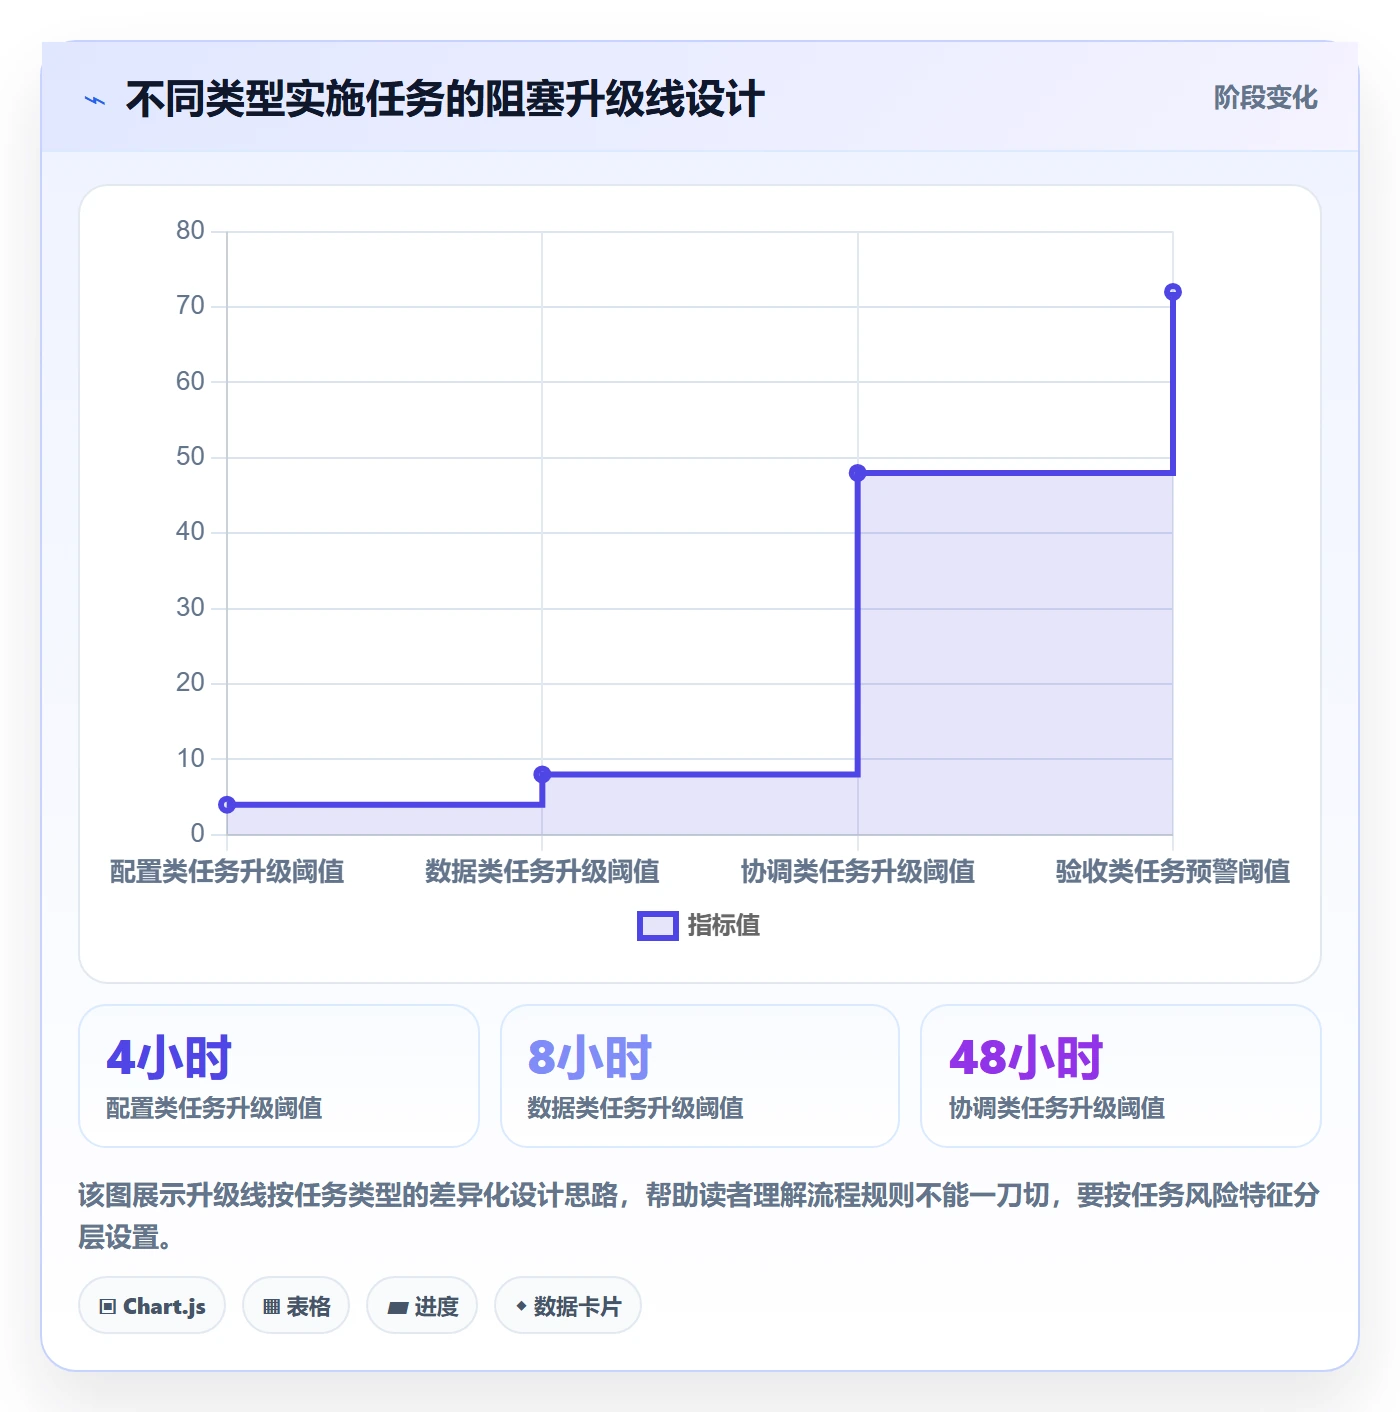This screenshot has height=1412, width=1400.
Task: Click the grid icon in the 表格 tag
Action: pos(271,1307)
